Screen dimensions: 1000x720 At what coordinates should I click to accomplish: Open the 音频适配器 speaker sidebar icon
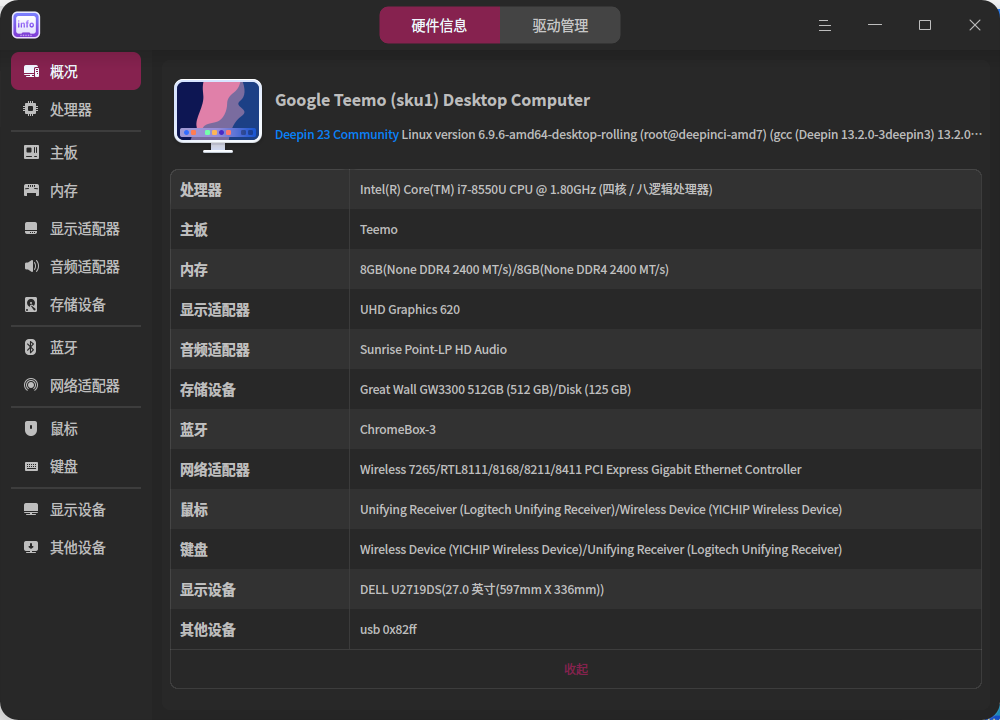click(31, 266)
